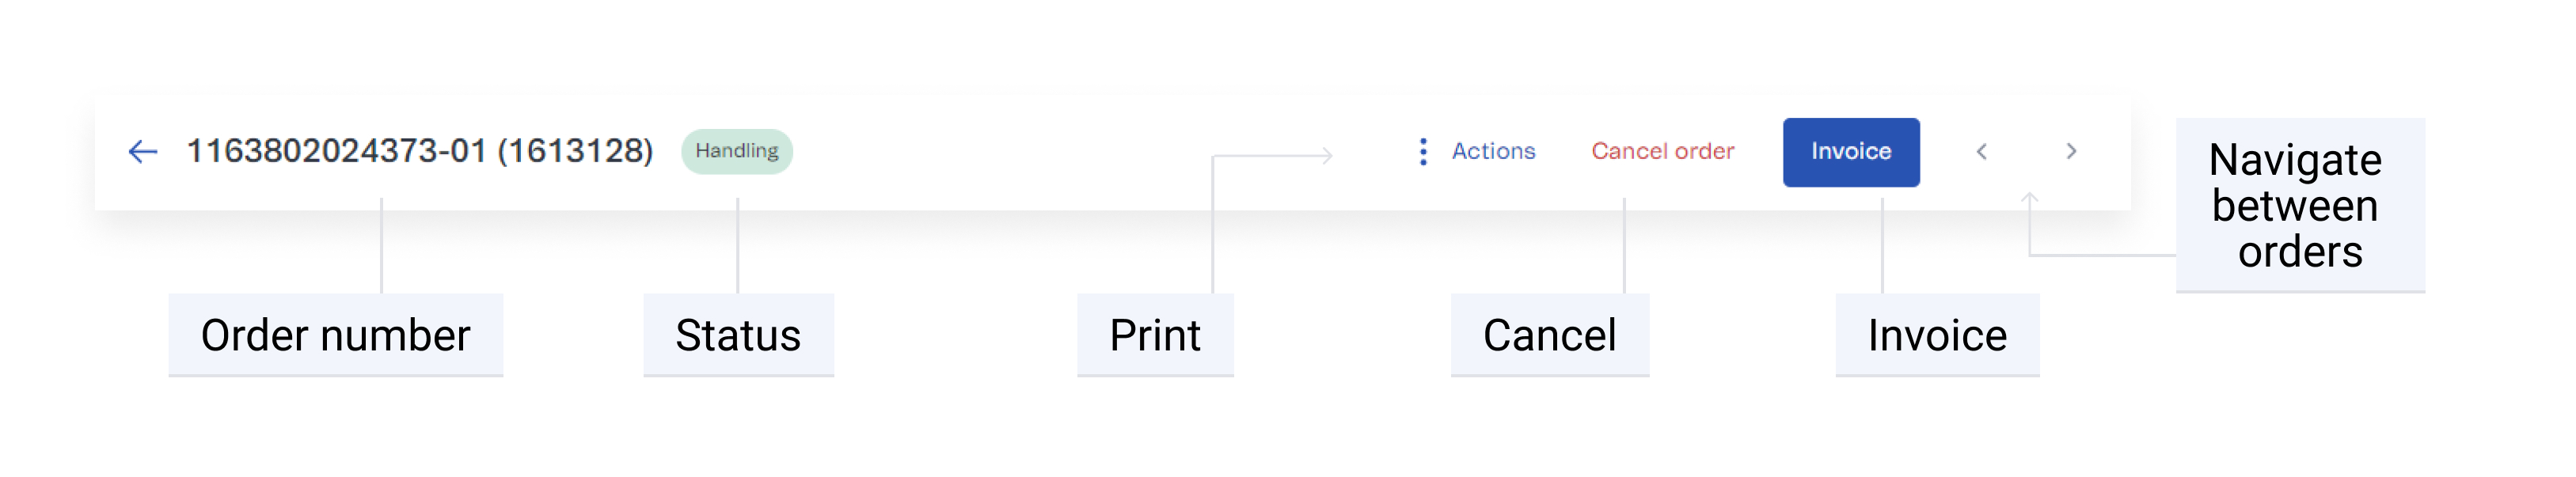Viewport: 2576px width, 477px height.
Task: Select the right chevron to view next order
Action: [2072, 151]
